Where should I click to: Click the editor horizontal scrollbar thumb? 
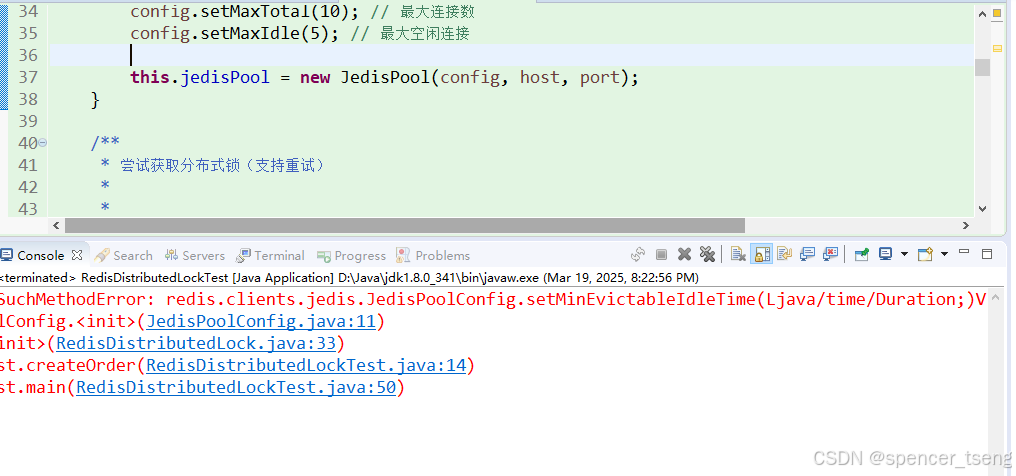(404, 225)
